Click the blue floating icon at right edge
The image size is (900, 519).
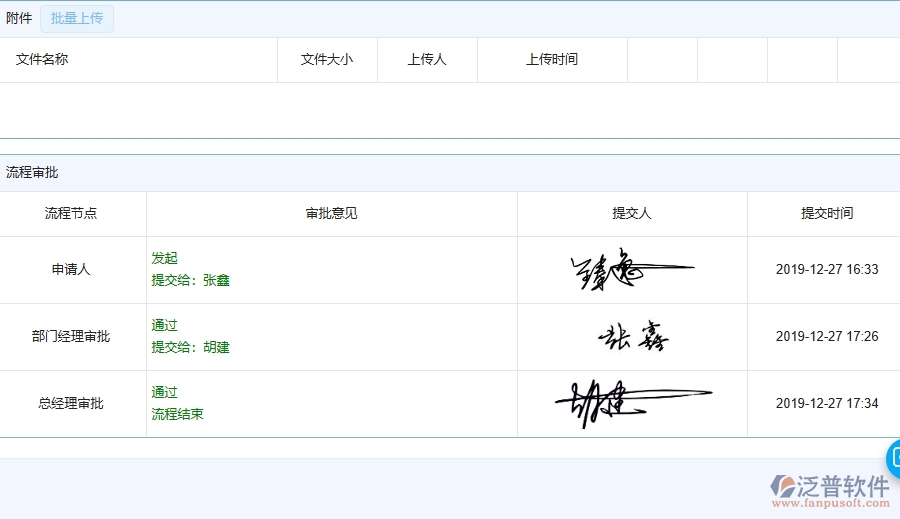pos(893,458)
